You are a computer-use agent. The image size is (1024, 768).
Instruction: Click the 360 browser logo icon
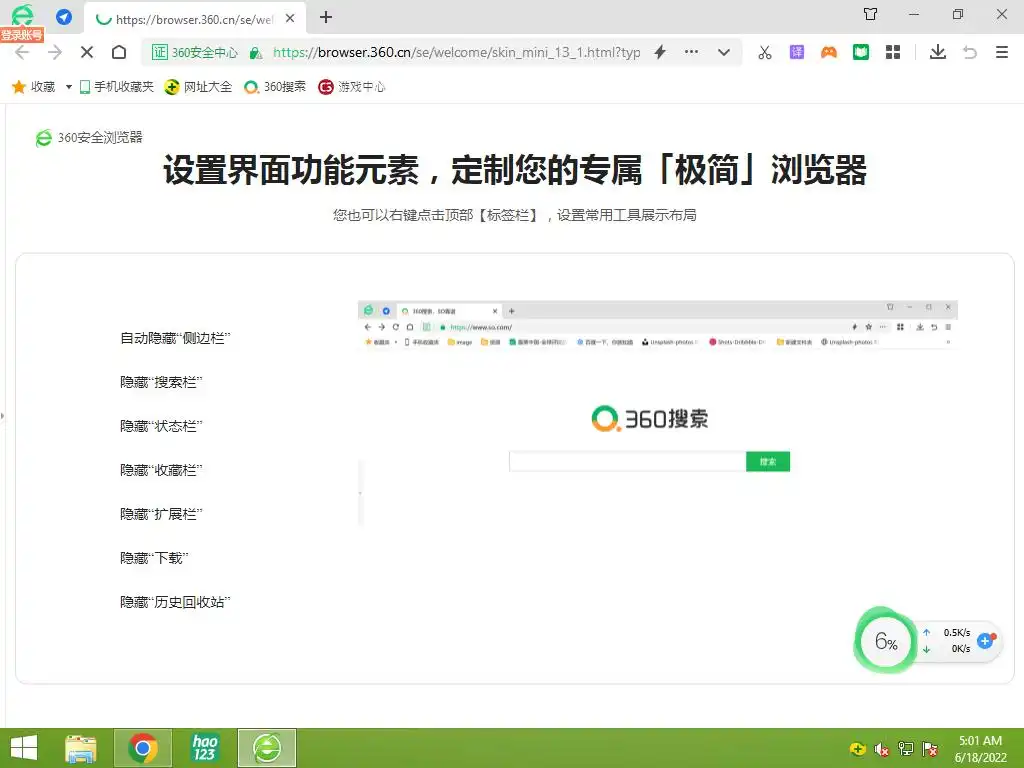click(x=22, y=15)
